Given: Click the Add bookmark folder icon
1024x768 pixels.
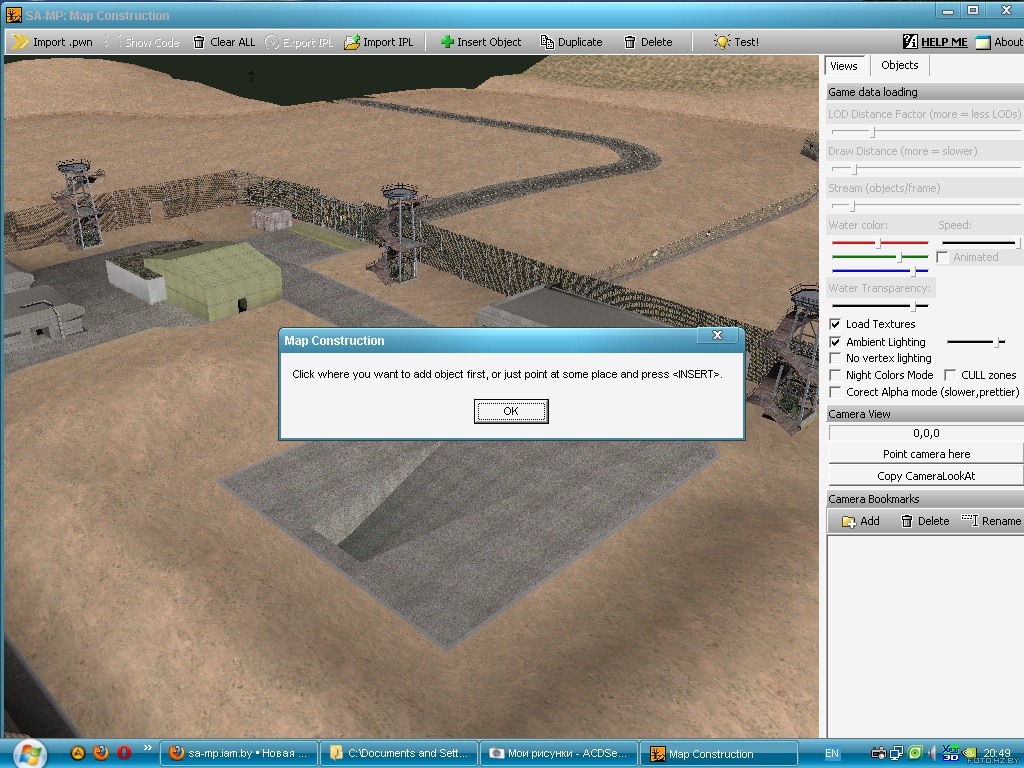Looking at the screenshot, I should [x=848, y=521].
